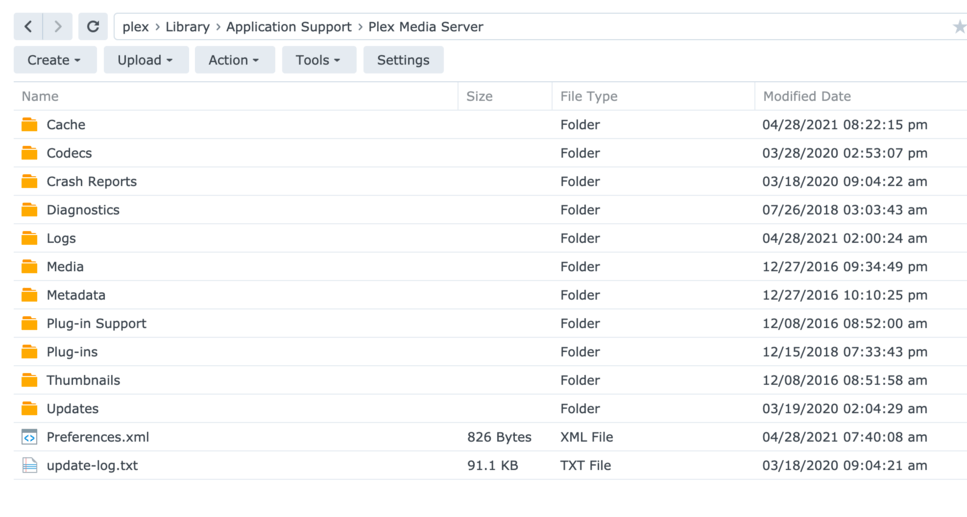
Task: Go forward with the right arrow button
Action: pyautogui.click(x=58, y=27)
